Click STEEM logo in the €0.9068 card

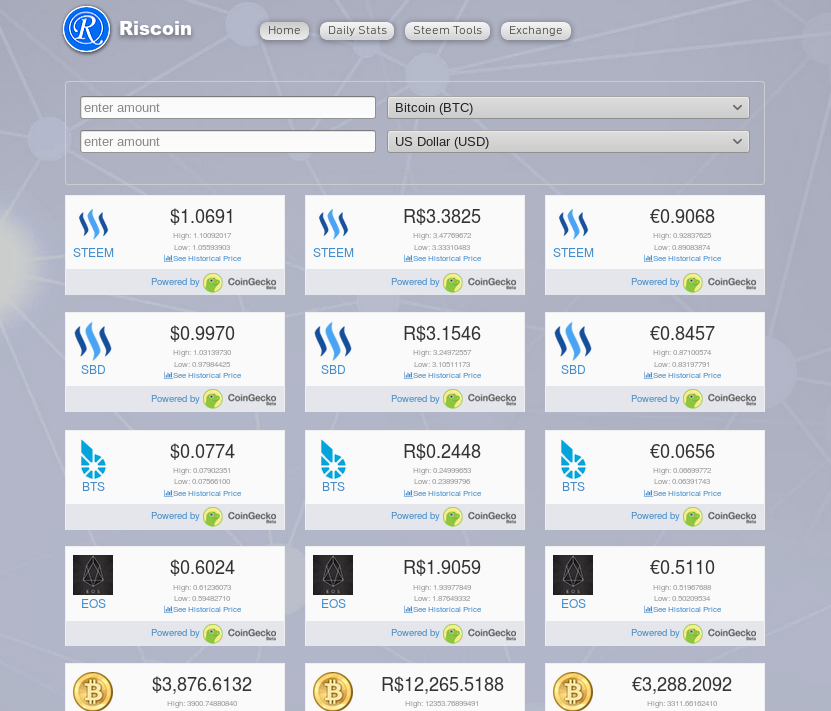573,225
